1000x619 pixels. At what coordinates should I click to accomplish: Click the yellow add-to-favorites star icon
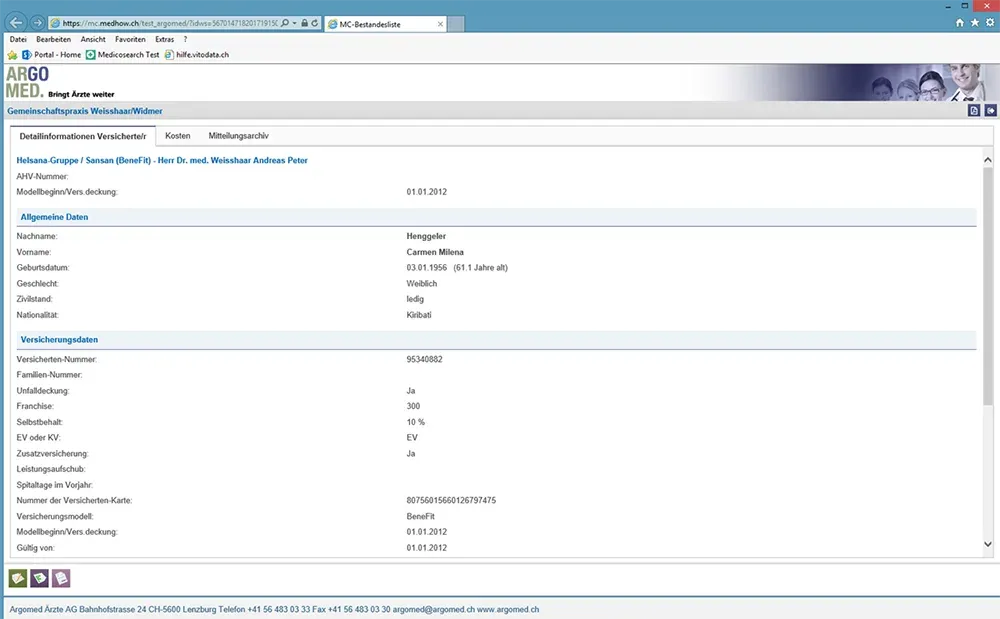point(12,55)
